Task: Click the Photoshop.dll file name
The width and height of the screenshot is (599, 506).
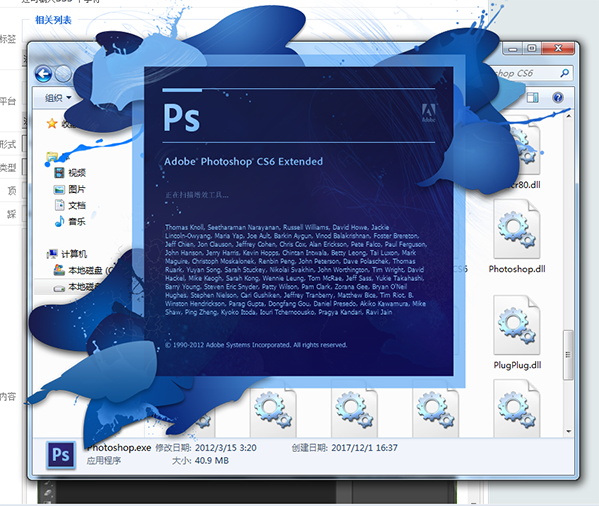Action: point(517,269)
